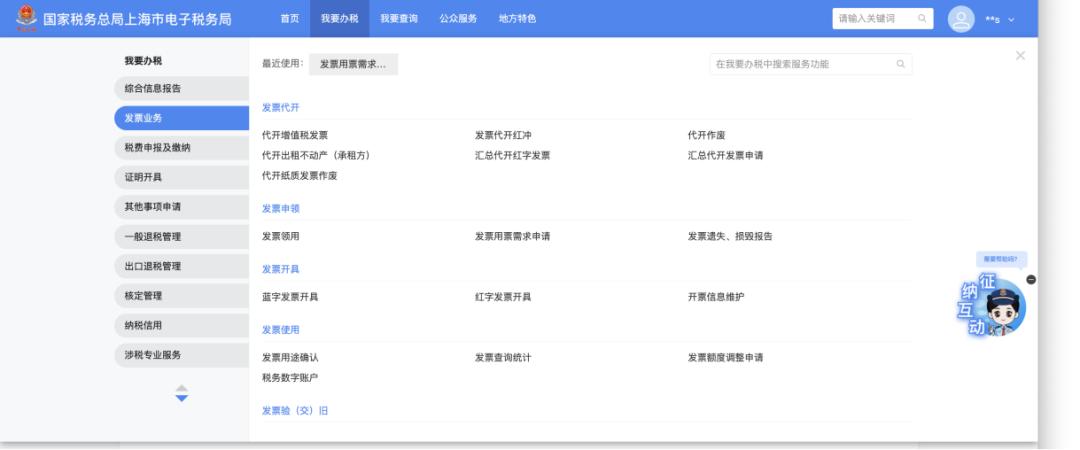
Task: Click the recently used 发票用票需求 button
Action: pyautogui.click(x=353, y=64)
